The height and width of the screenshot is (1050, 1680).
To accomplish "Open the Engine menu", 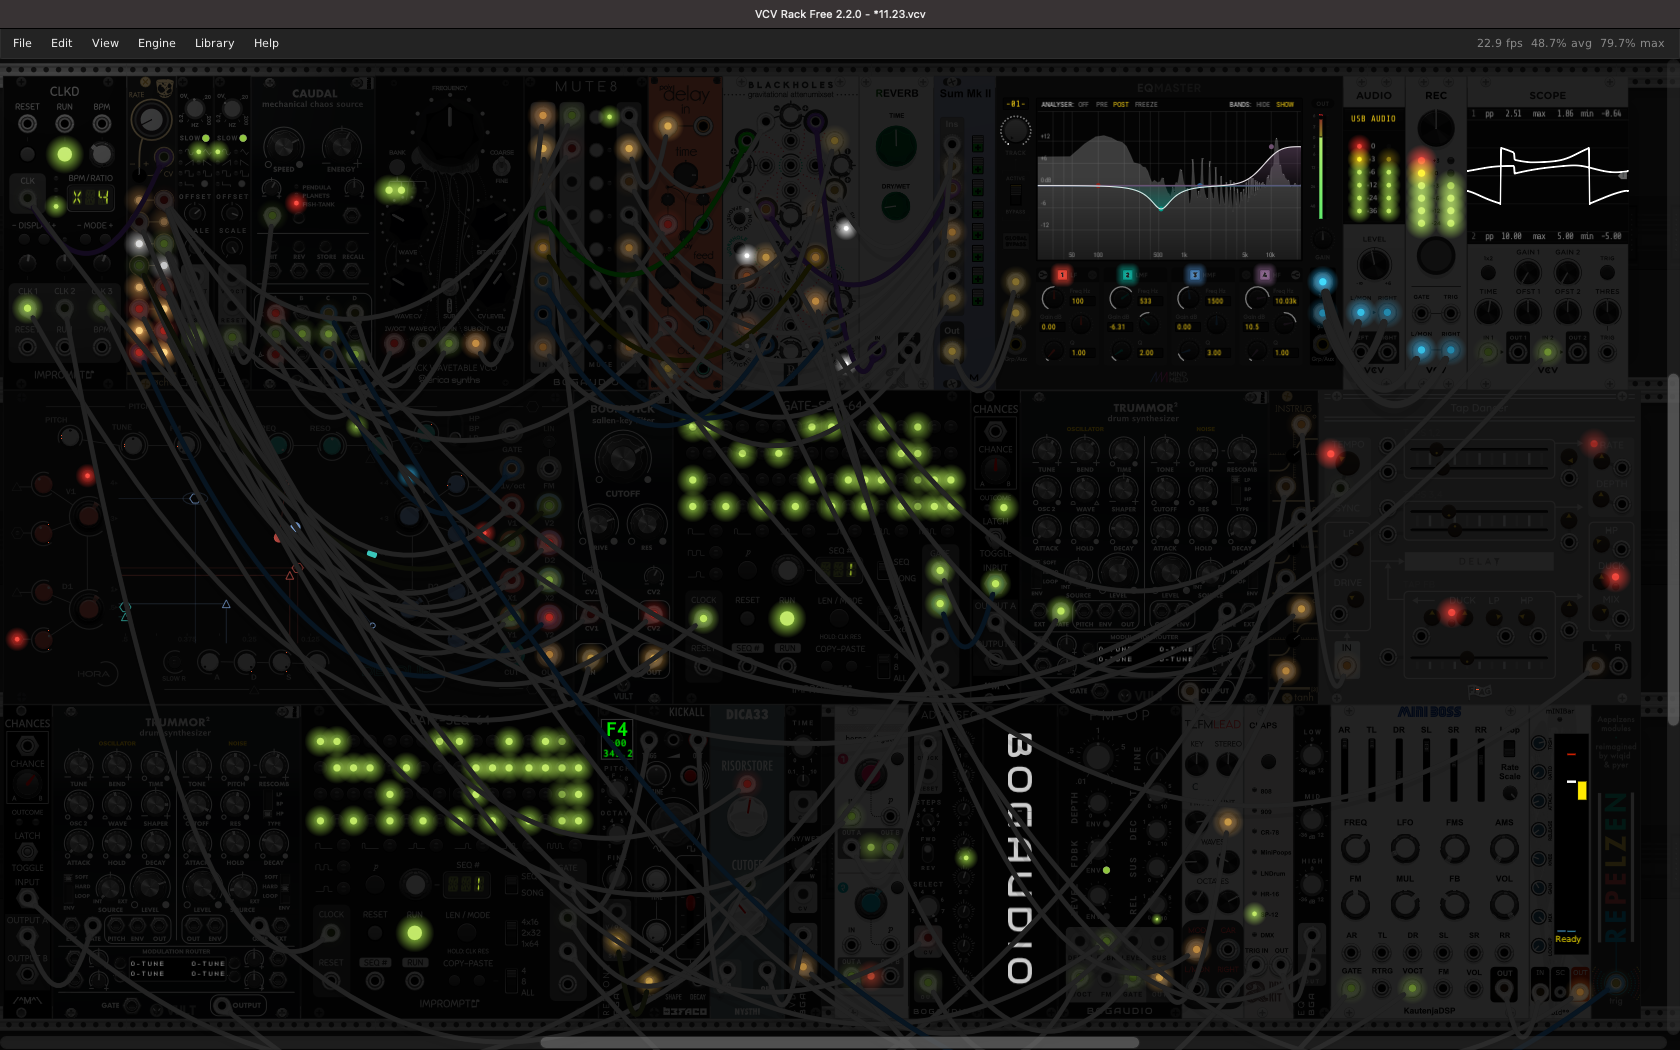I will [156, 43].
